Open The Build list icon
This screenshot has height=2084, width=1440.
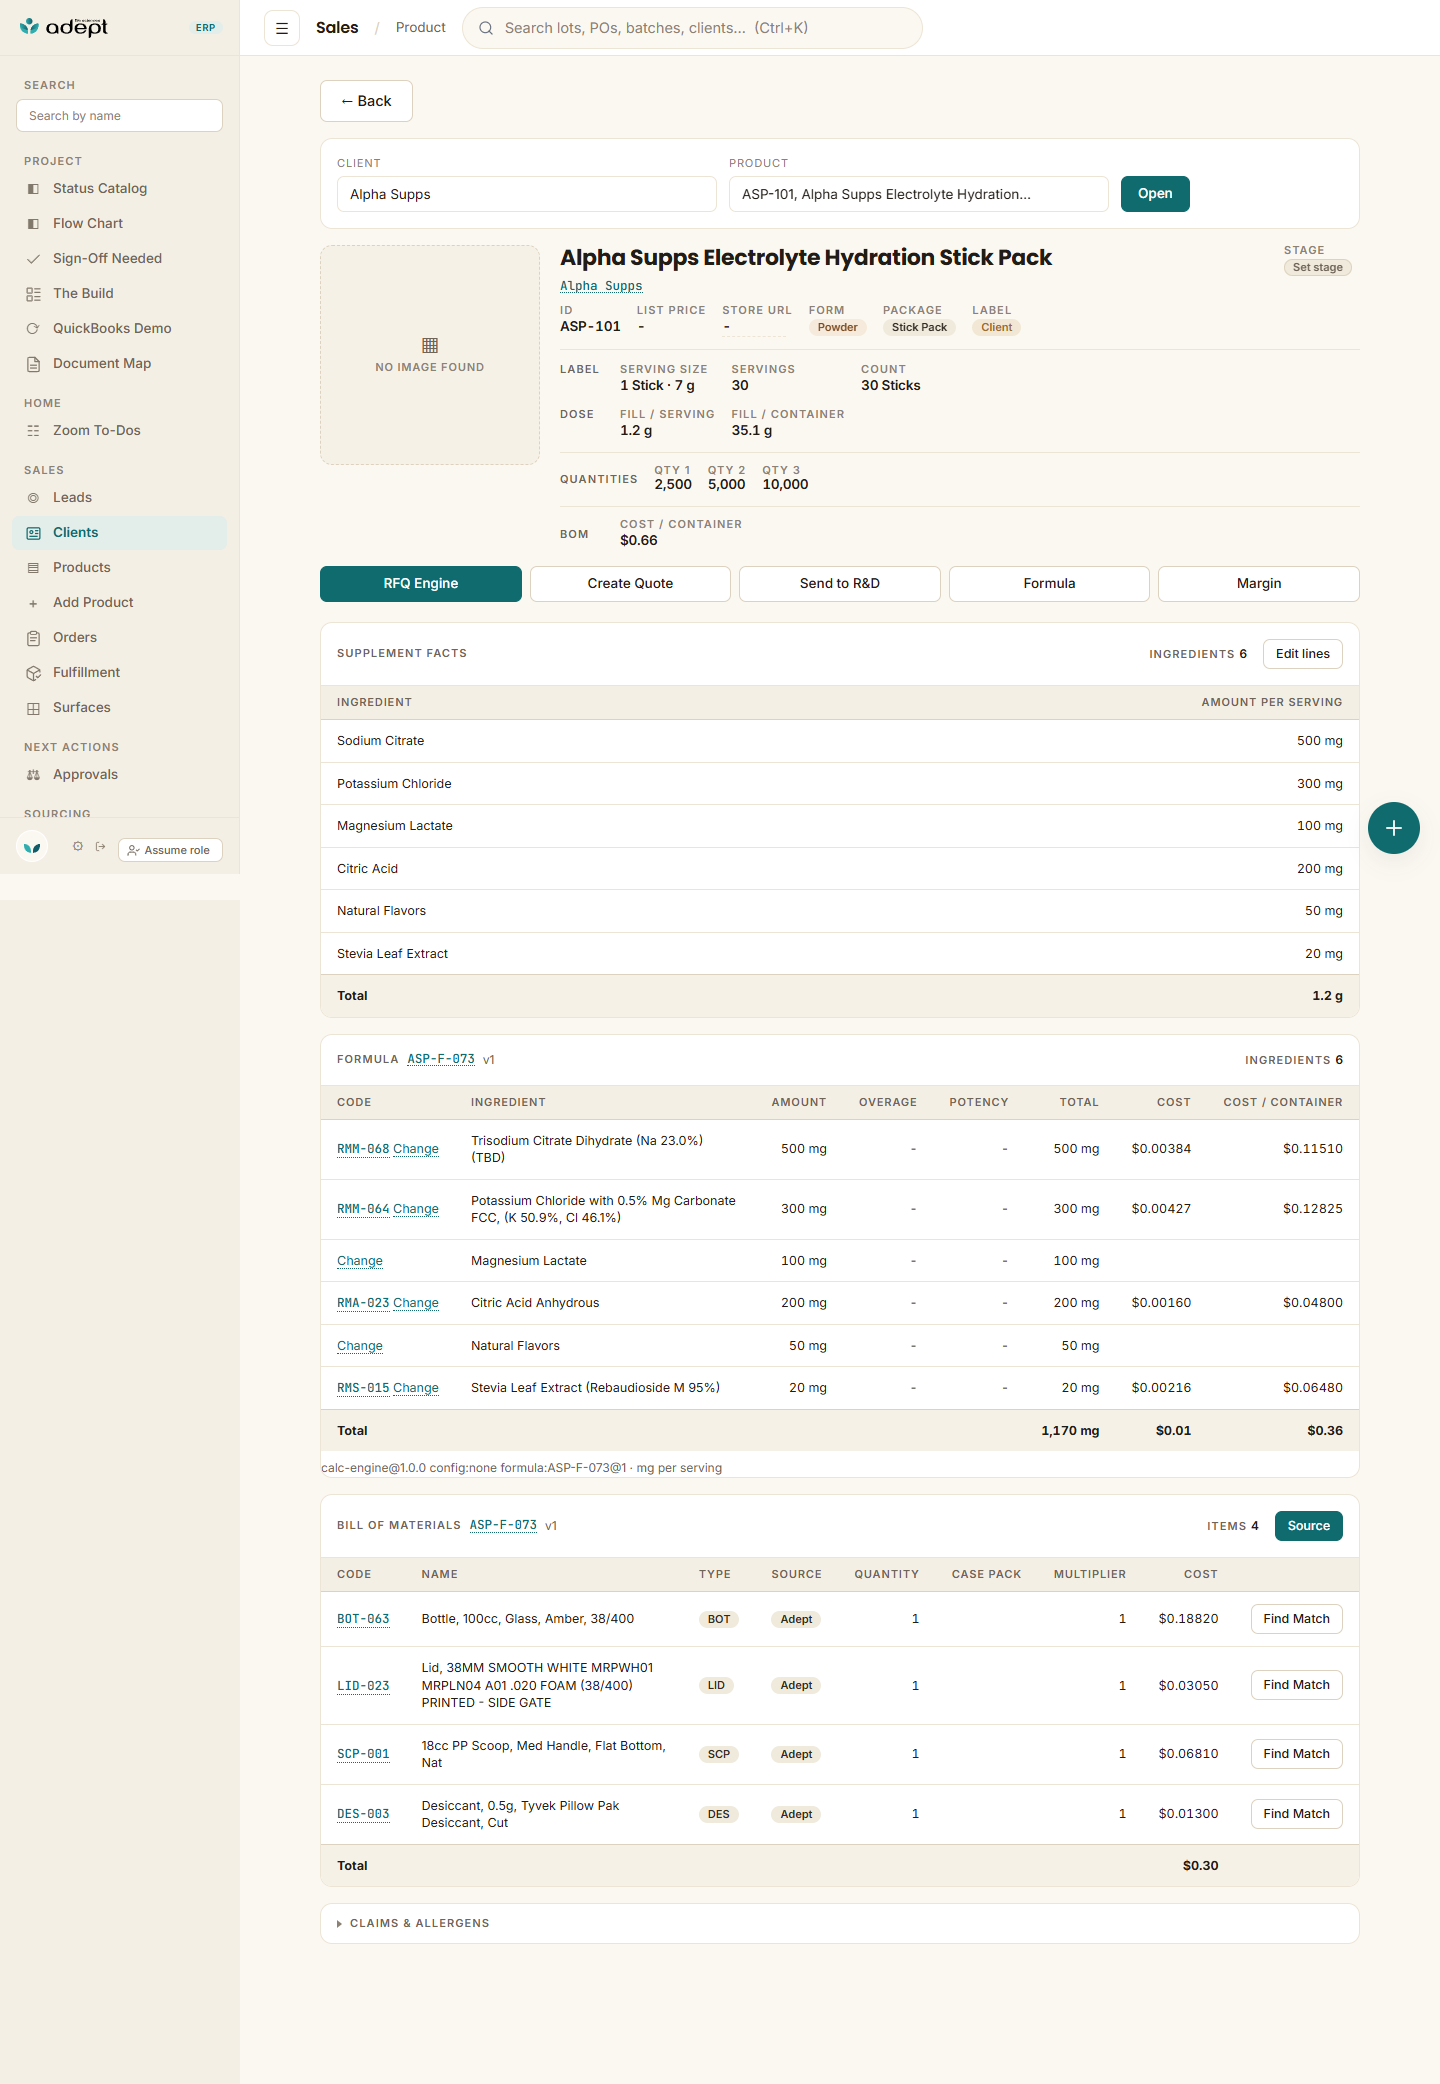(33, 294)
